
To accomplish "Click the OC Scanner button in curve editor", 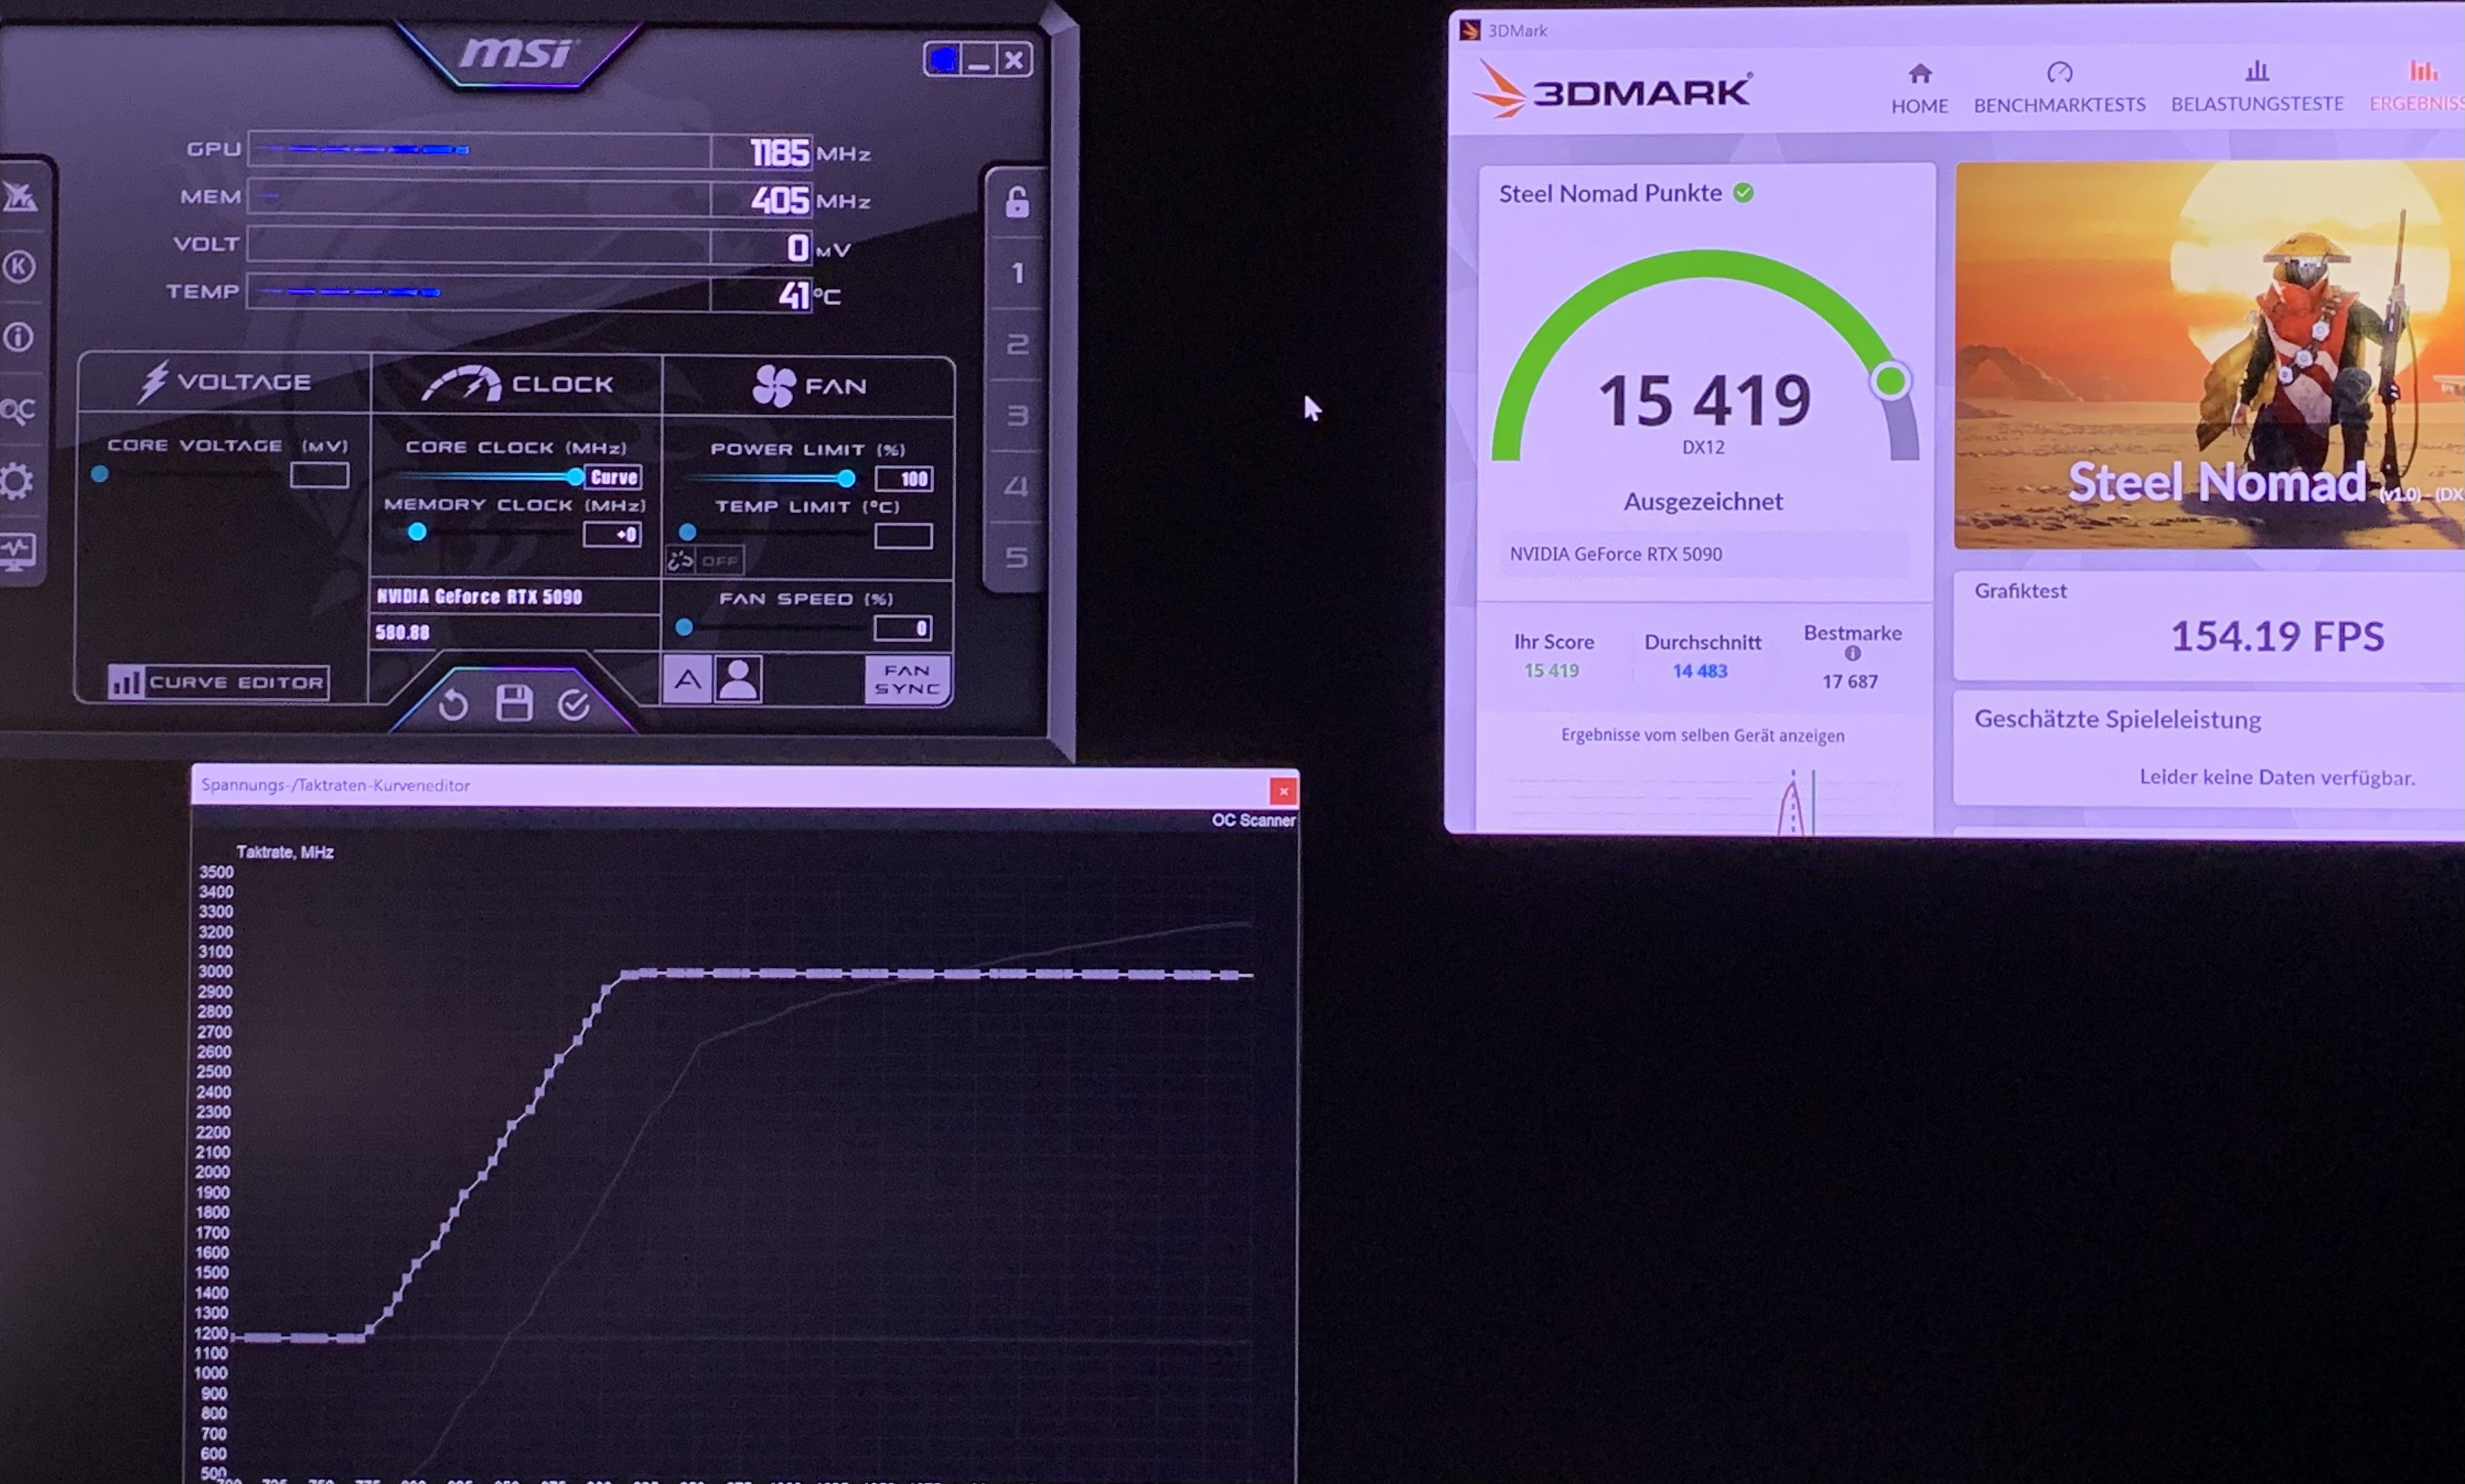I will pyautogui.click(x=1253, y=820).
